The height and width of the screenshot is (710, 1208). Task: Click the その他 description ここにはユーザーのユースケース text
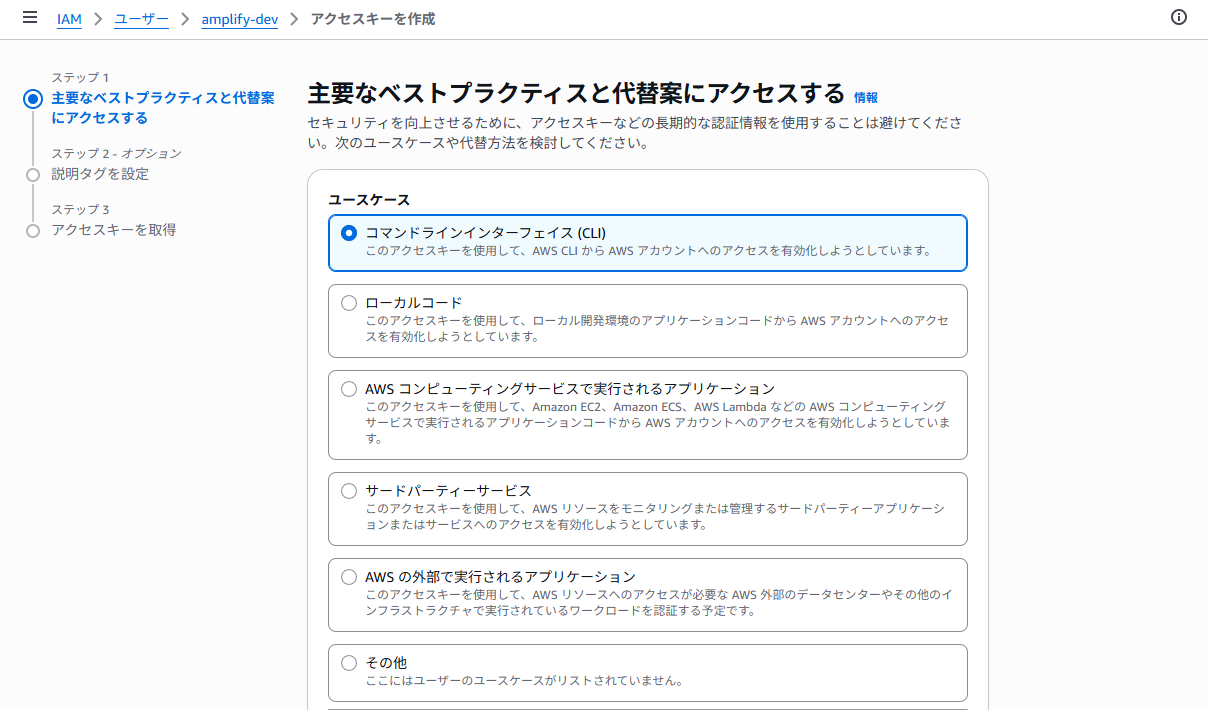tap(524, 681)
